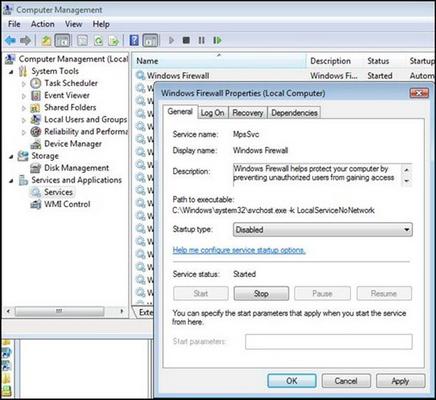
Task: Select Event Viewer icon in tree
Action: 36,95
